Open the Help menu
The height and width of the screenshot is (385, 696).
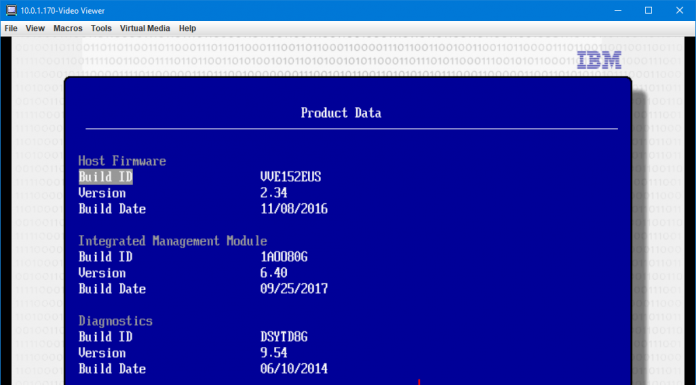click(x=187, y=28)
